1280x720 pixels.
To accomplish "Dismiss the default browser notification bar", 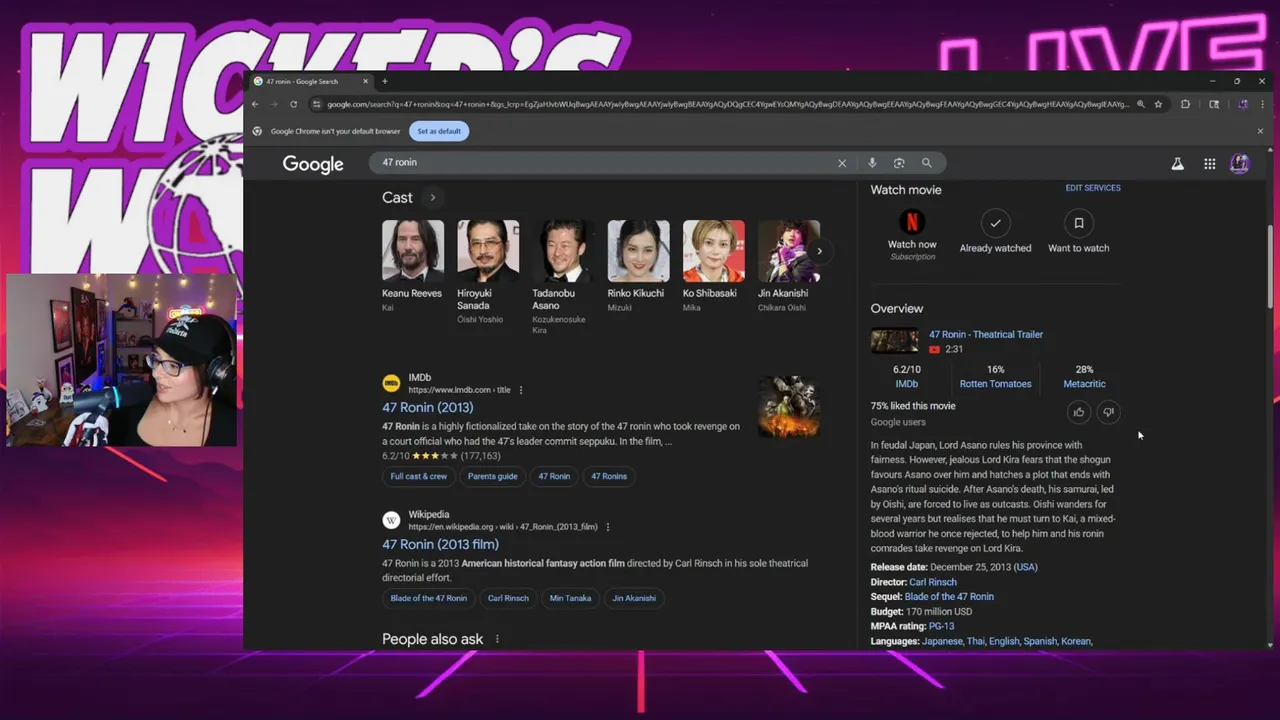I will coord(1260,131).
